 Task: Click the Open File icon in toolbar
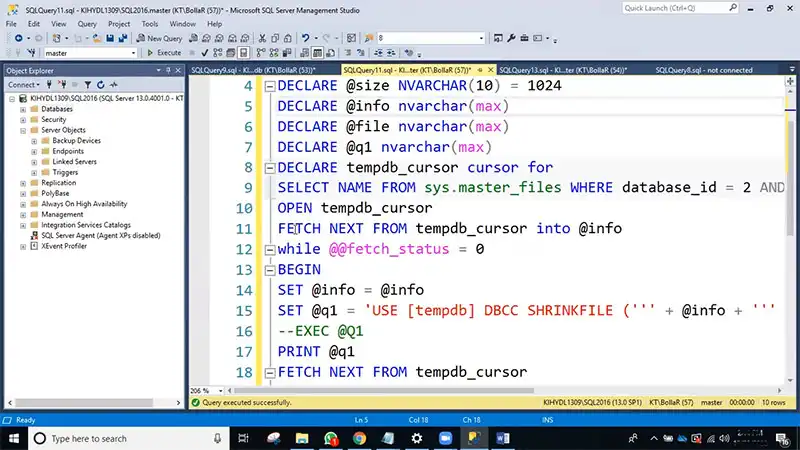pos(96,38)
